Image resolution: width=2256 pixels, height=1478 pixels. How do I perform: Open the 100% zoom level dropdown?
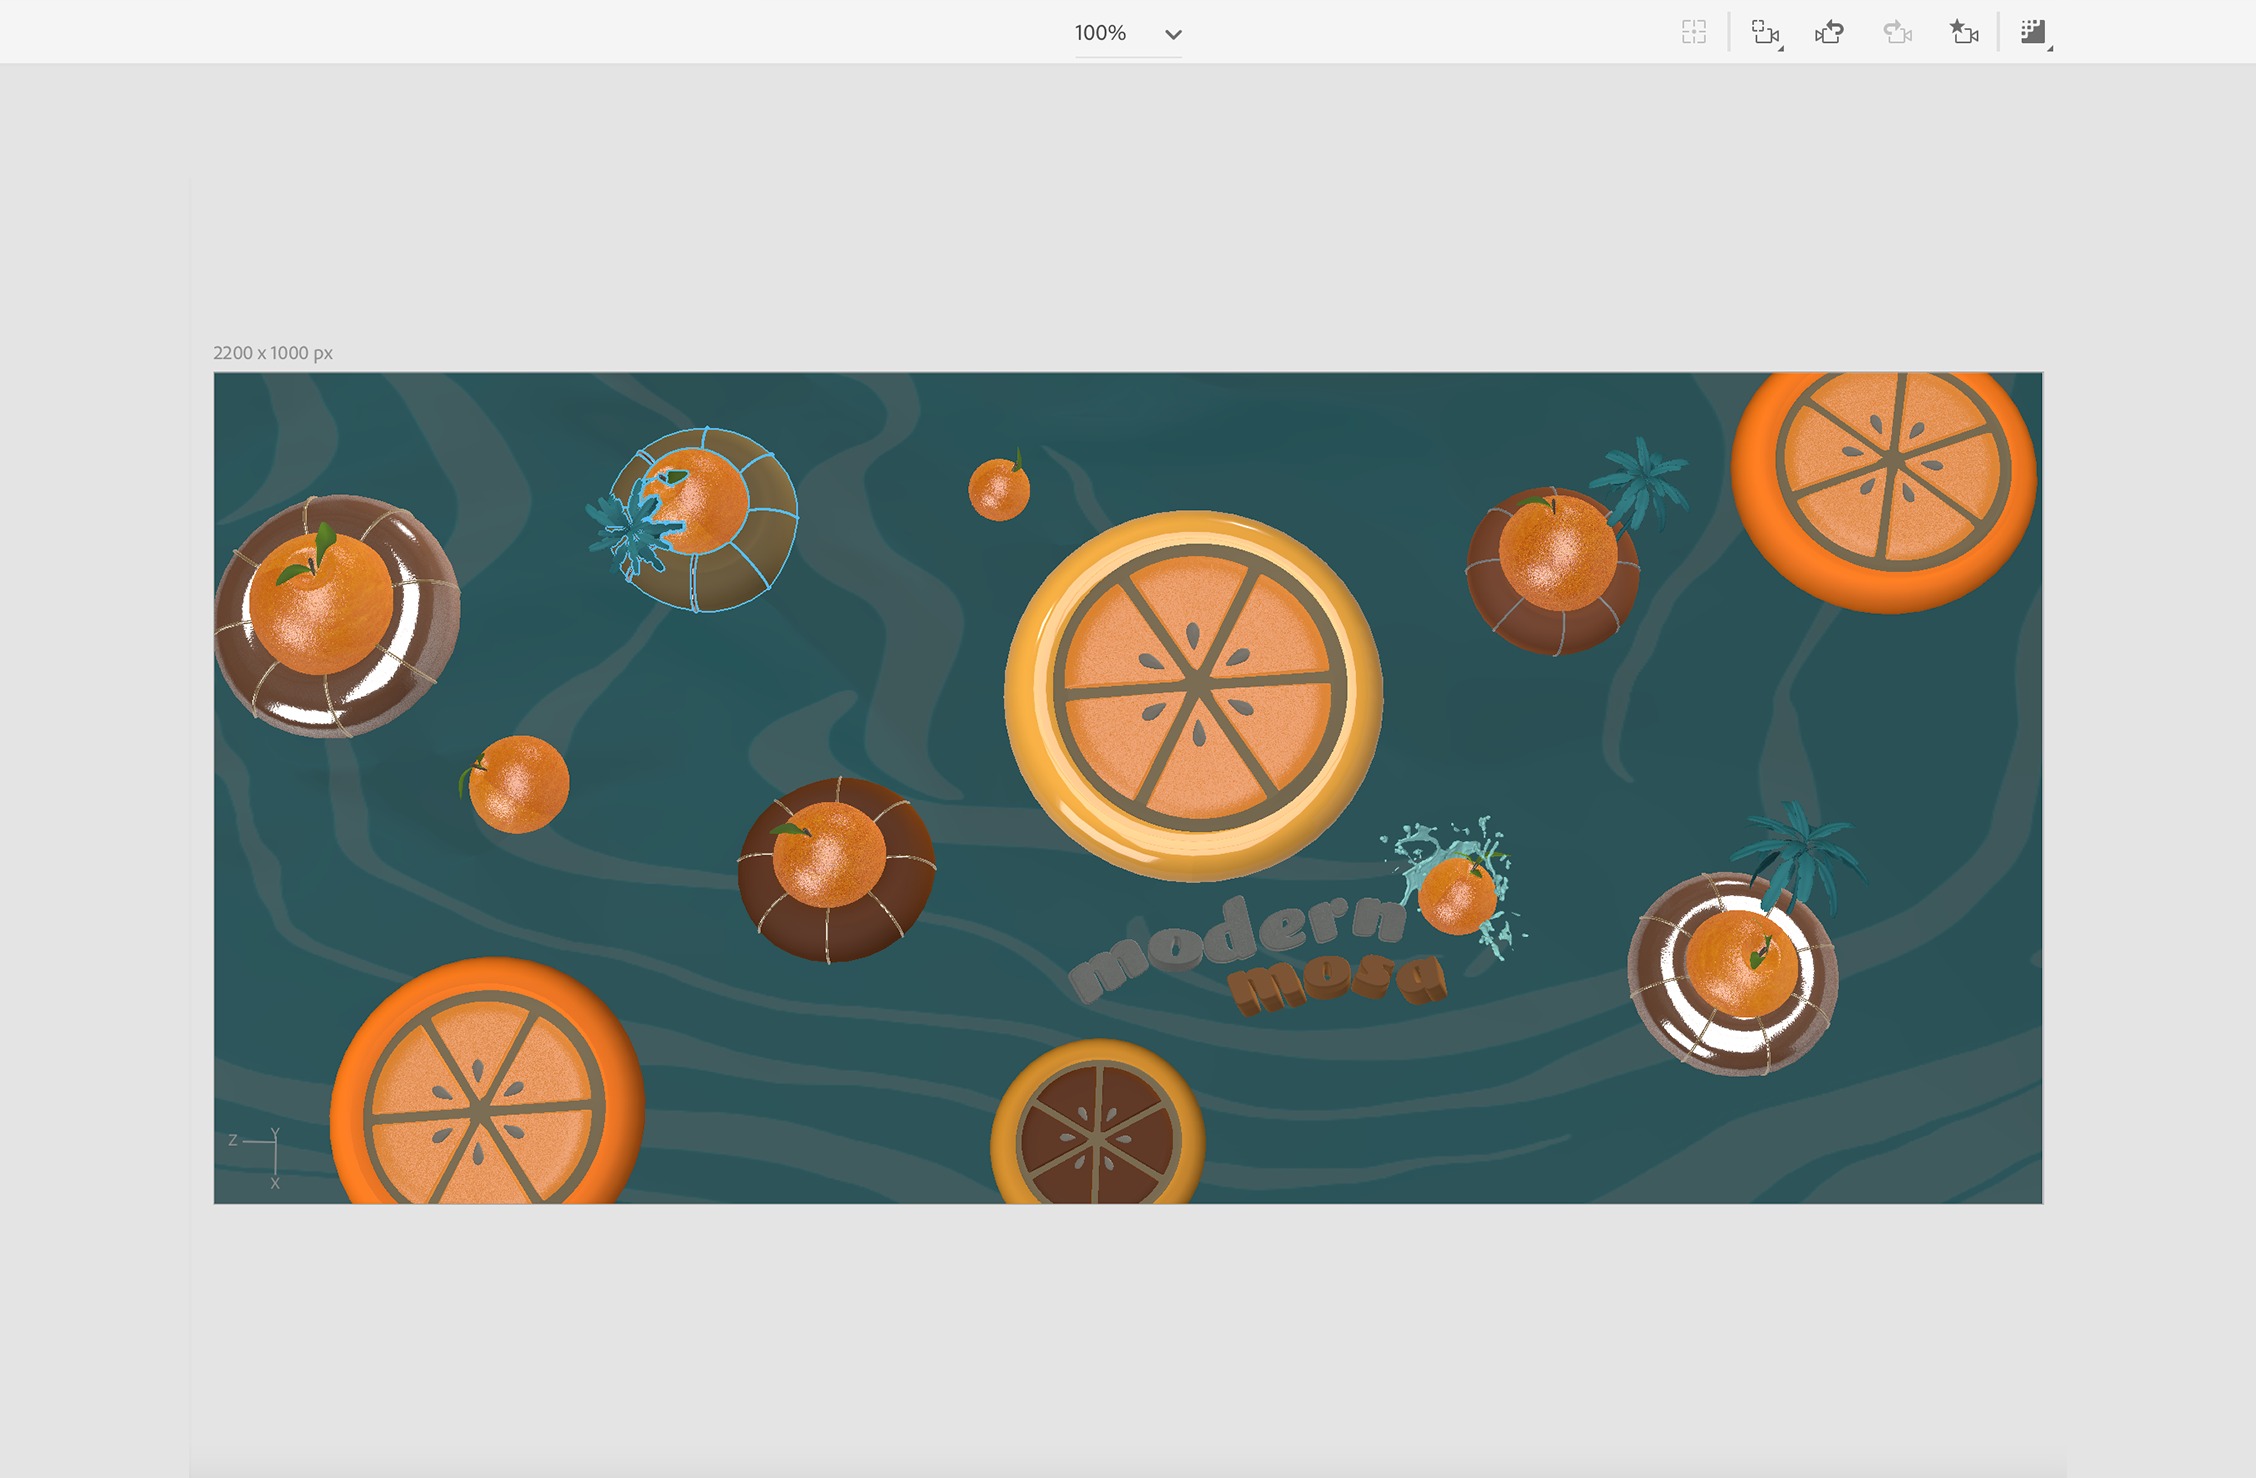tap(1102, 33)
